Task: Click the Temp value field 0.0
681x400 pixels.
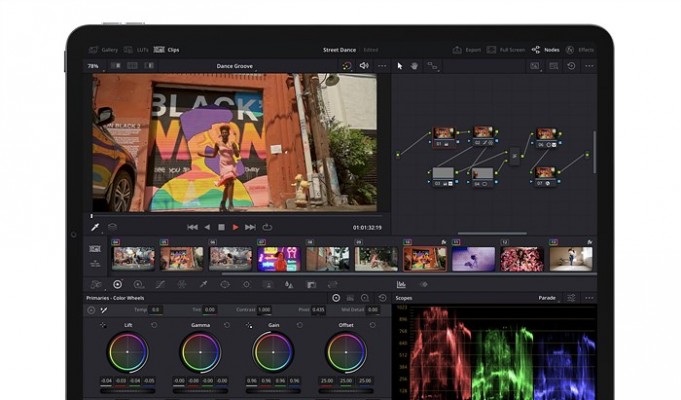Action: tap(155, 310)
